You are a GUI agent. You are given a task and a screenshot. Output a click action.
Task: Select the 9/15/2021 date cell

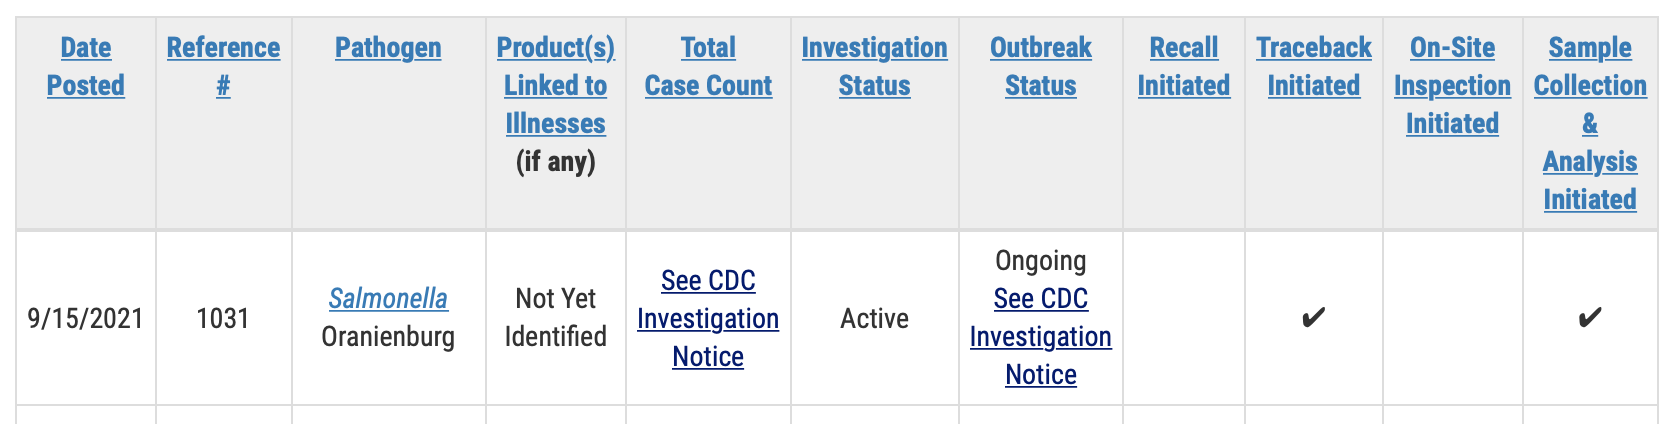tap(86, 318)
